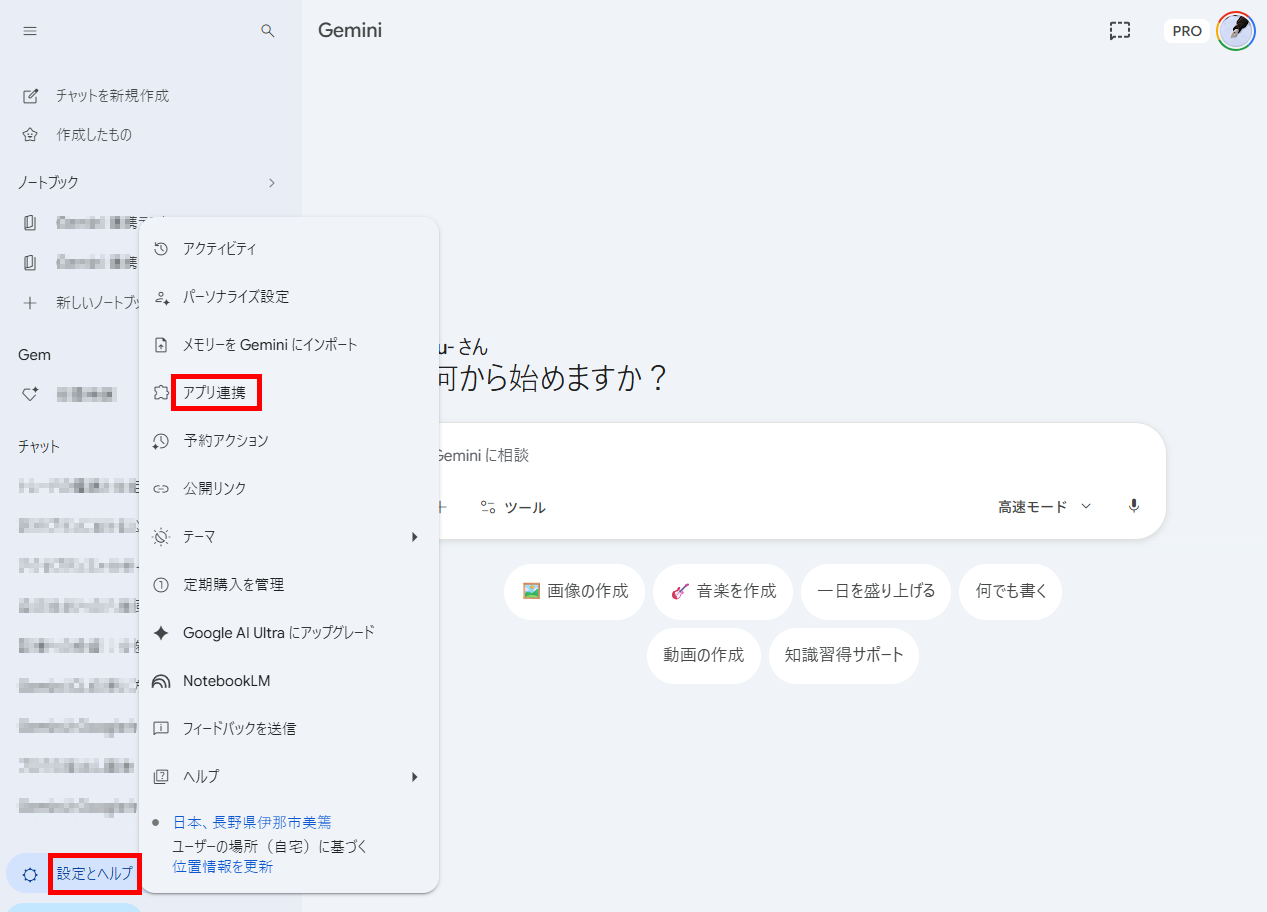Viewport: 1267px width, 912px height.
Task: Click the 予約アクション scheduled clock icon
Action: 161,441
